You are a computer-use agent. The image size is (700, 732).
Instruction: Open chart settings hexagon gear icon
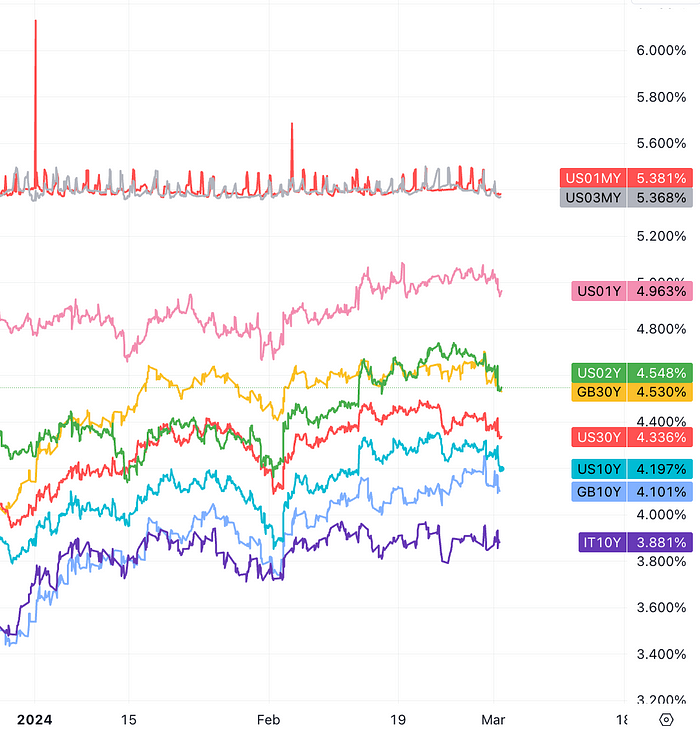click(667, 720)
